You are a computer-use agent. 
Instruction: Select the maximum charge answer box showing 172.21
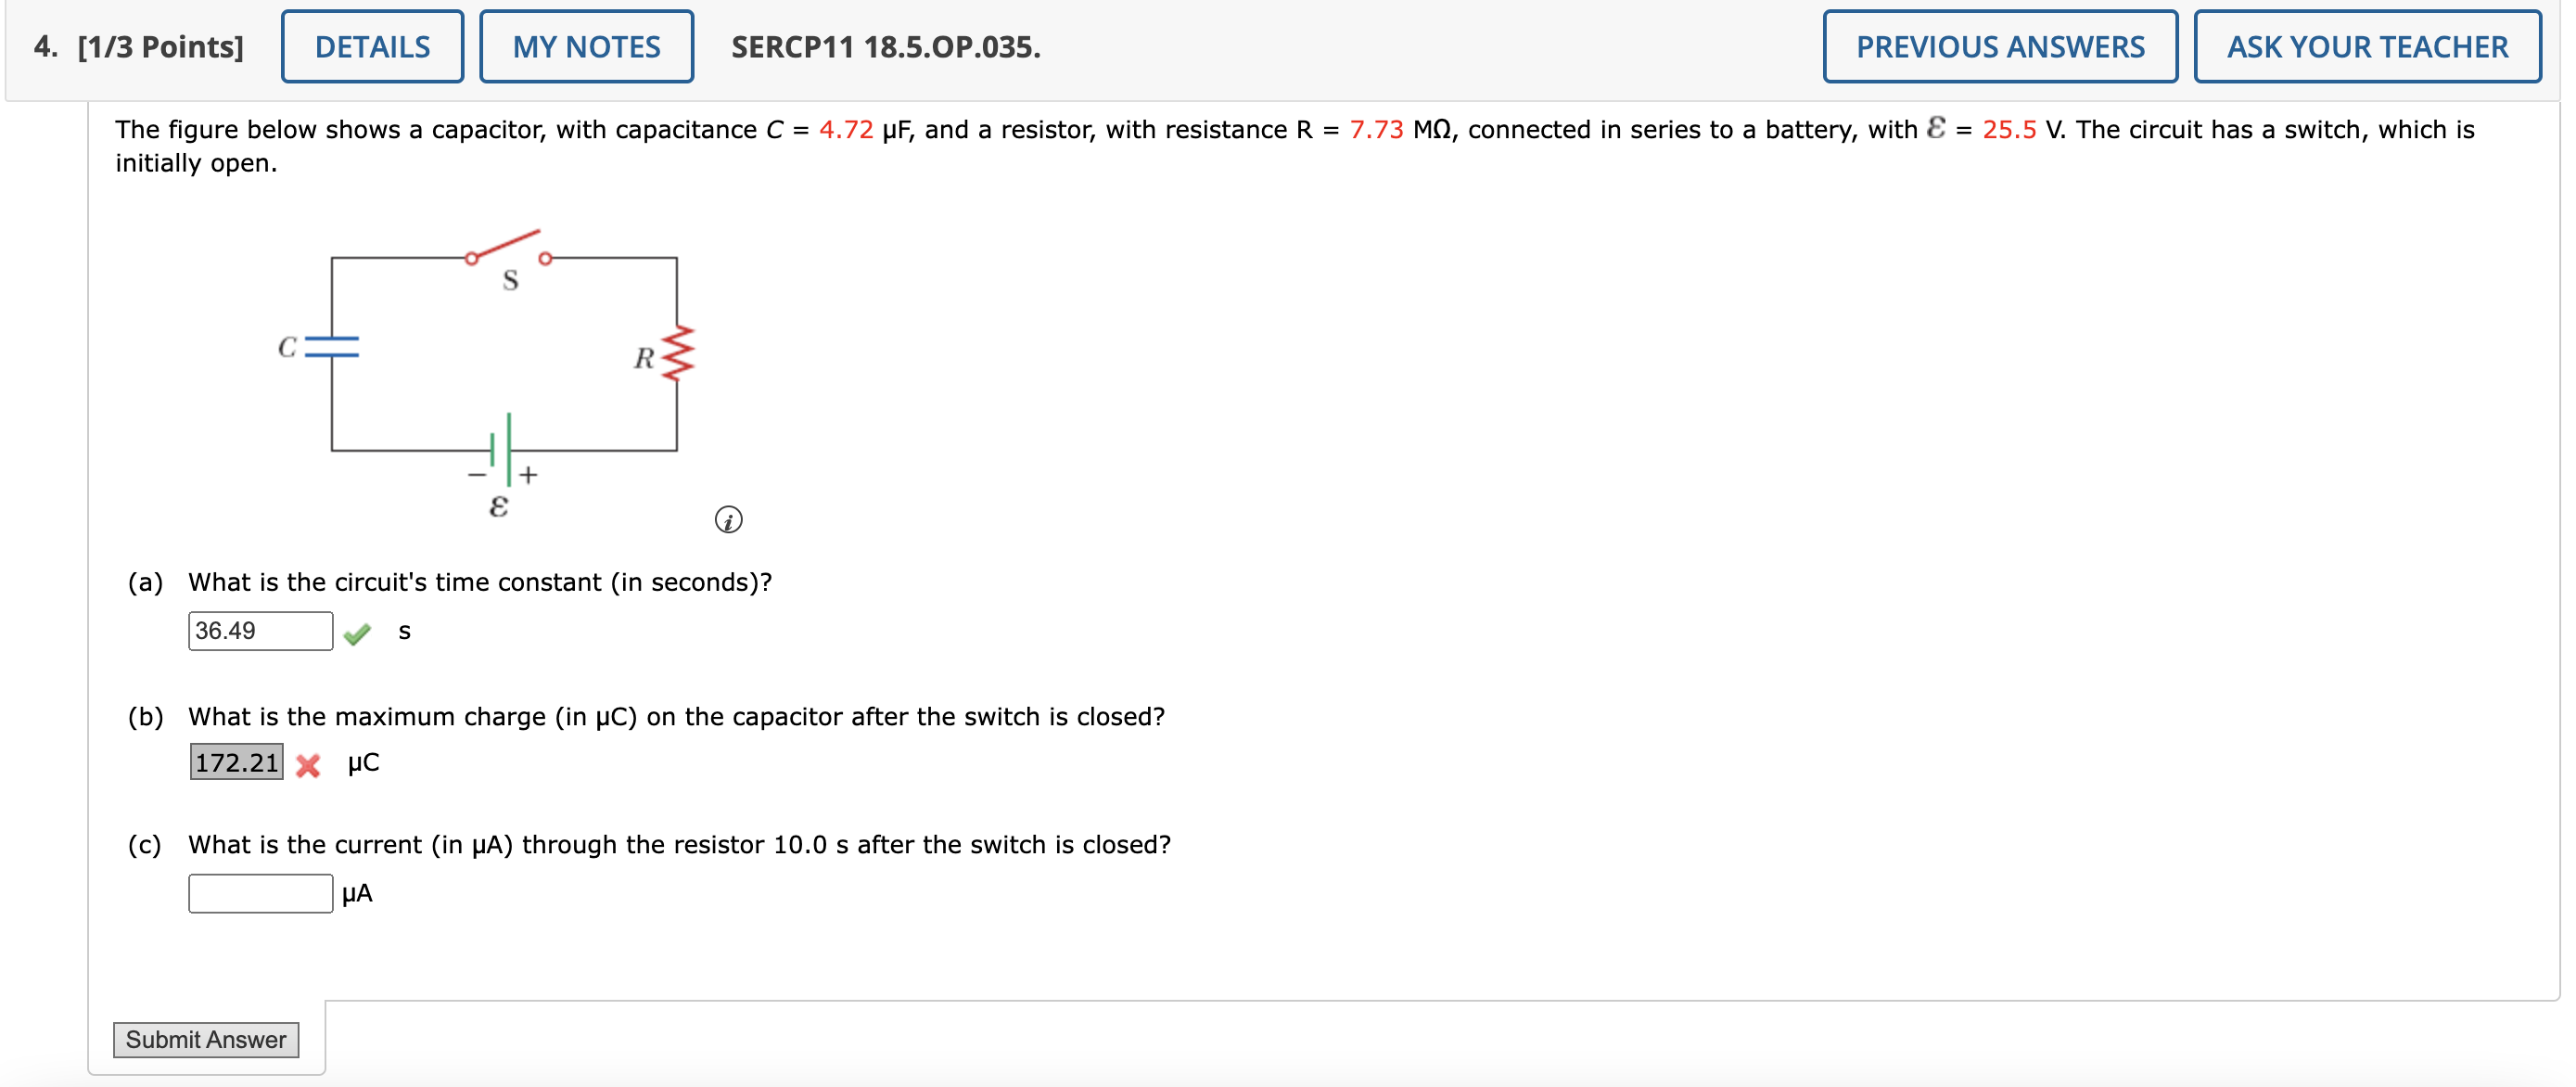point(237,763)
